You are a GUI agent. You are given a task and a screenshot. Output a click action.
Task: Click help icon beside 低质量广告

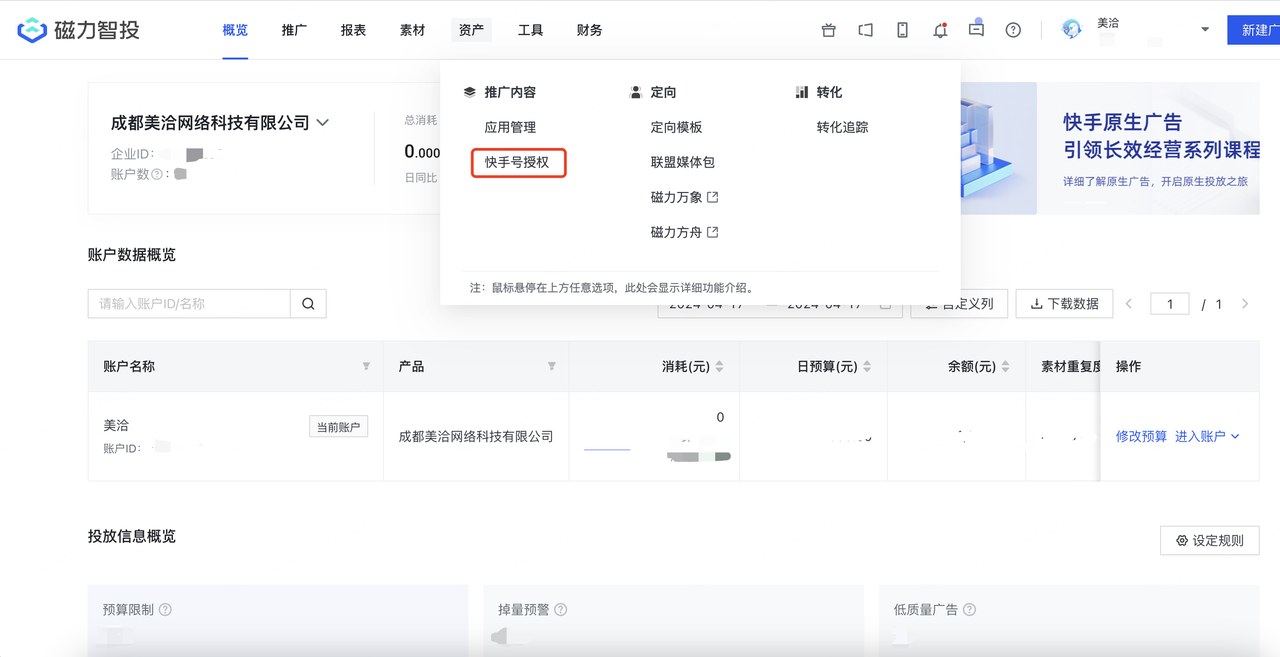click(x=969, y=610)
